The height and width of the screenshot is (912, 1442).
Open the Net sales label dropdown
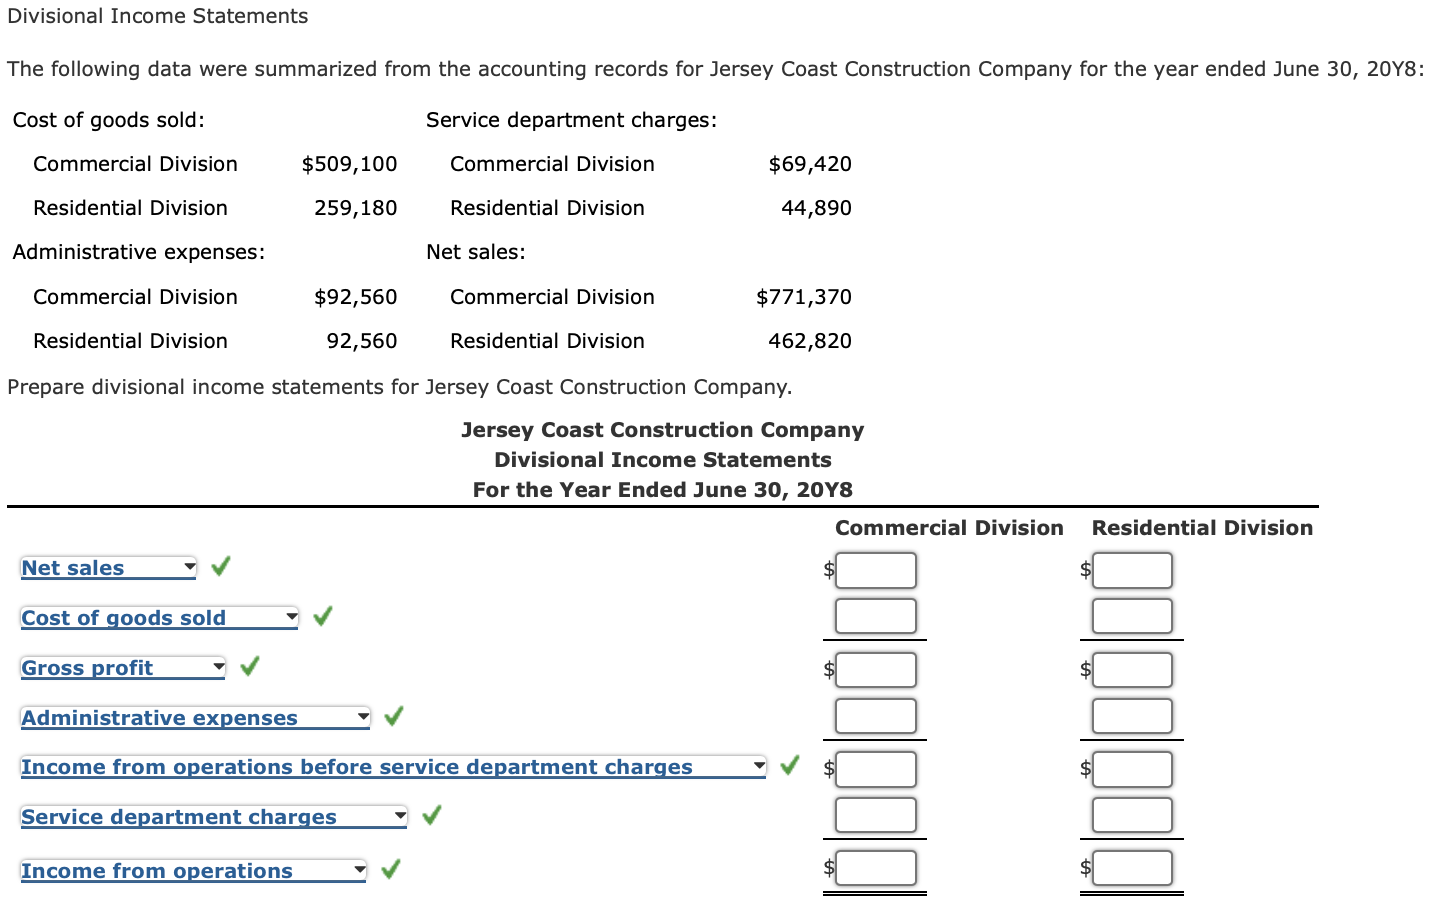189,567
